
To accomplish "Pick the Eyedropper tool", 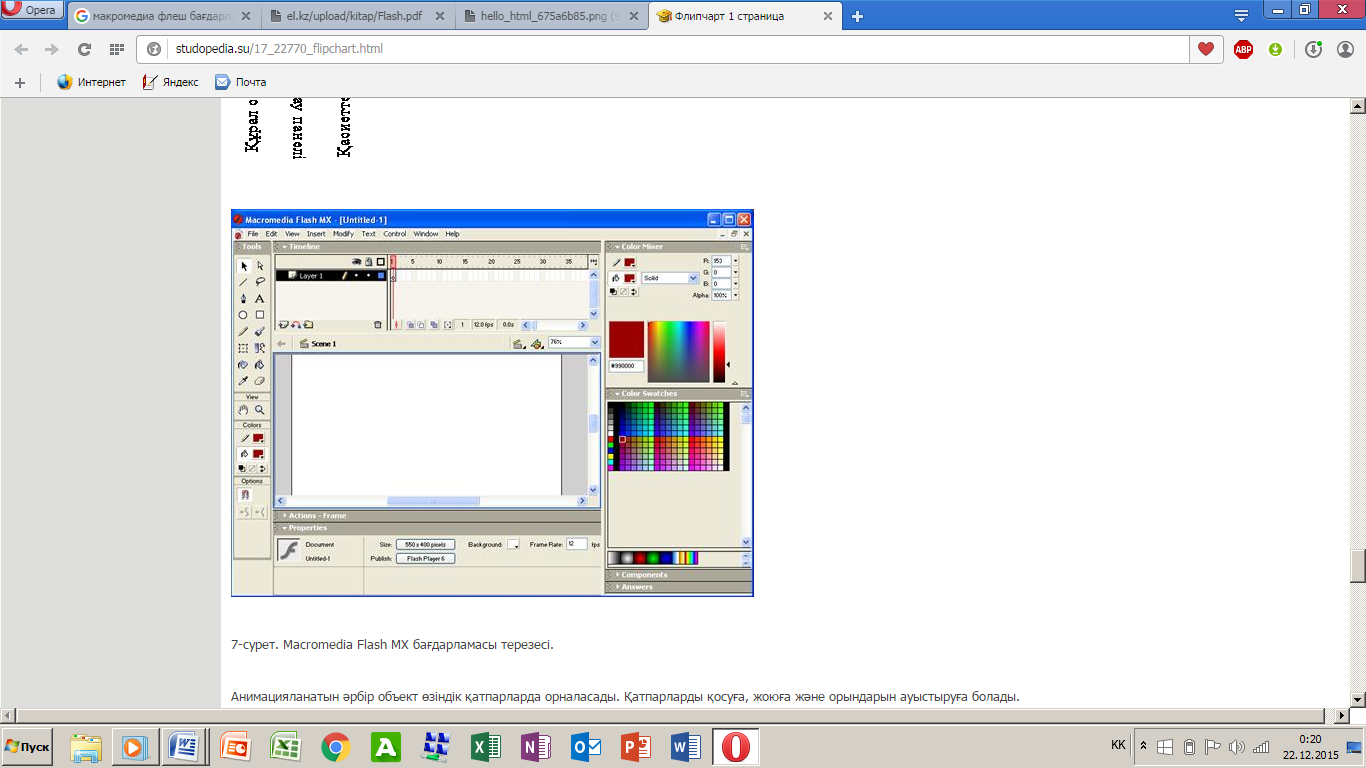I will [x=243, y=381].
